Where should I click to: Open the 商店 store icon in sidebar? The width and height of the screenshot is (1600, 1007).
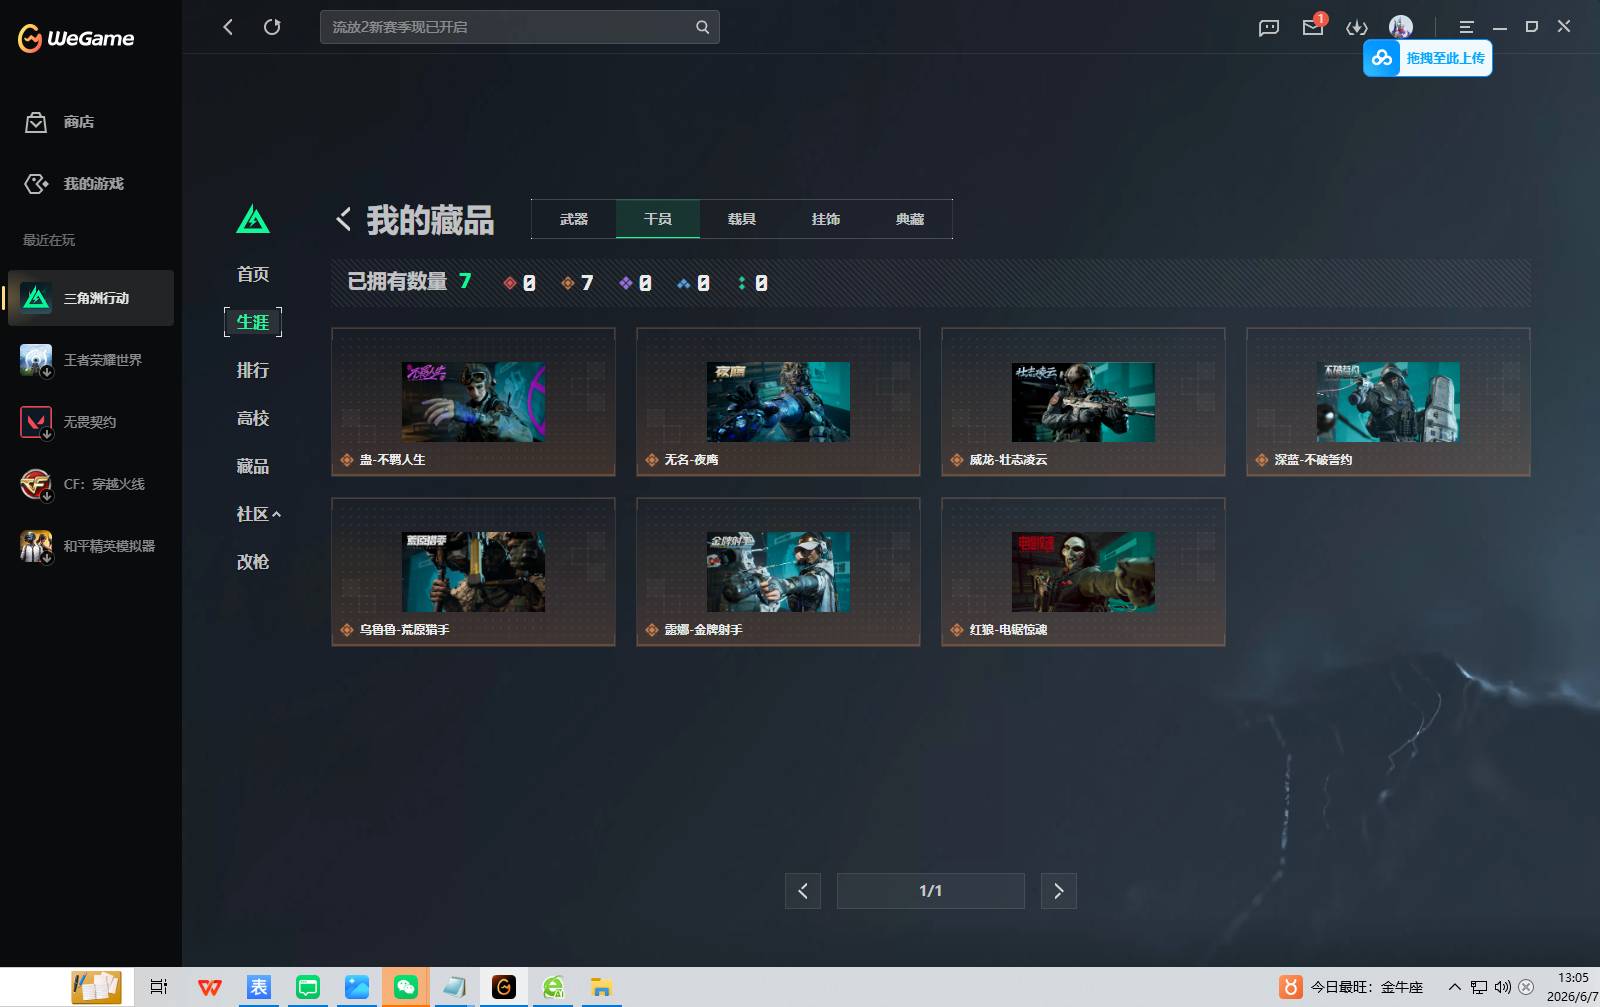[x=36, y=122]
